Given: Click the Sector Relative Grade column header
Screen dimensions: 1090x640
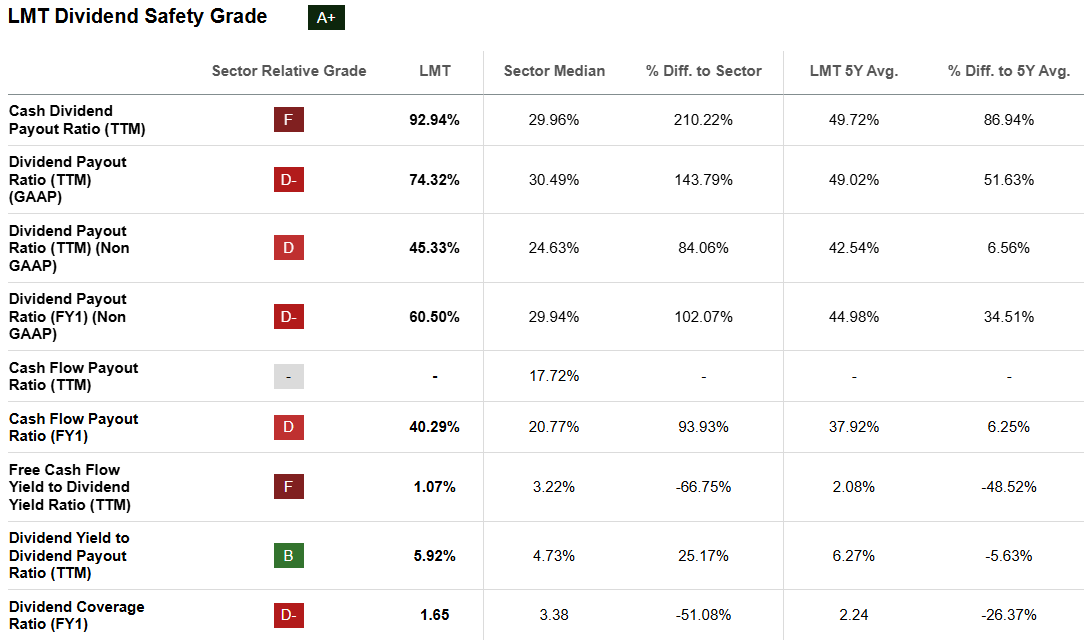Looking at the screenshot, I should point(289,71).
